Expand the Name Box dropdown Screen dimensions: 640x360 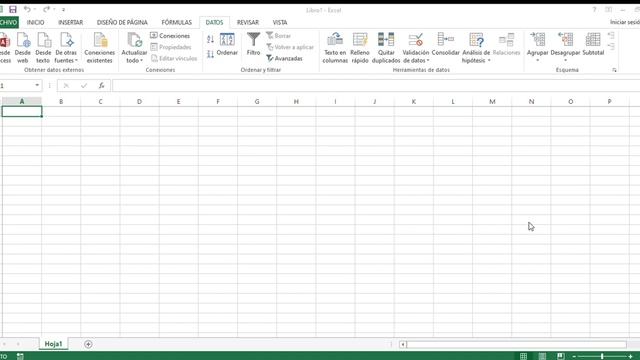[x=37, y=85]
